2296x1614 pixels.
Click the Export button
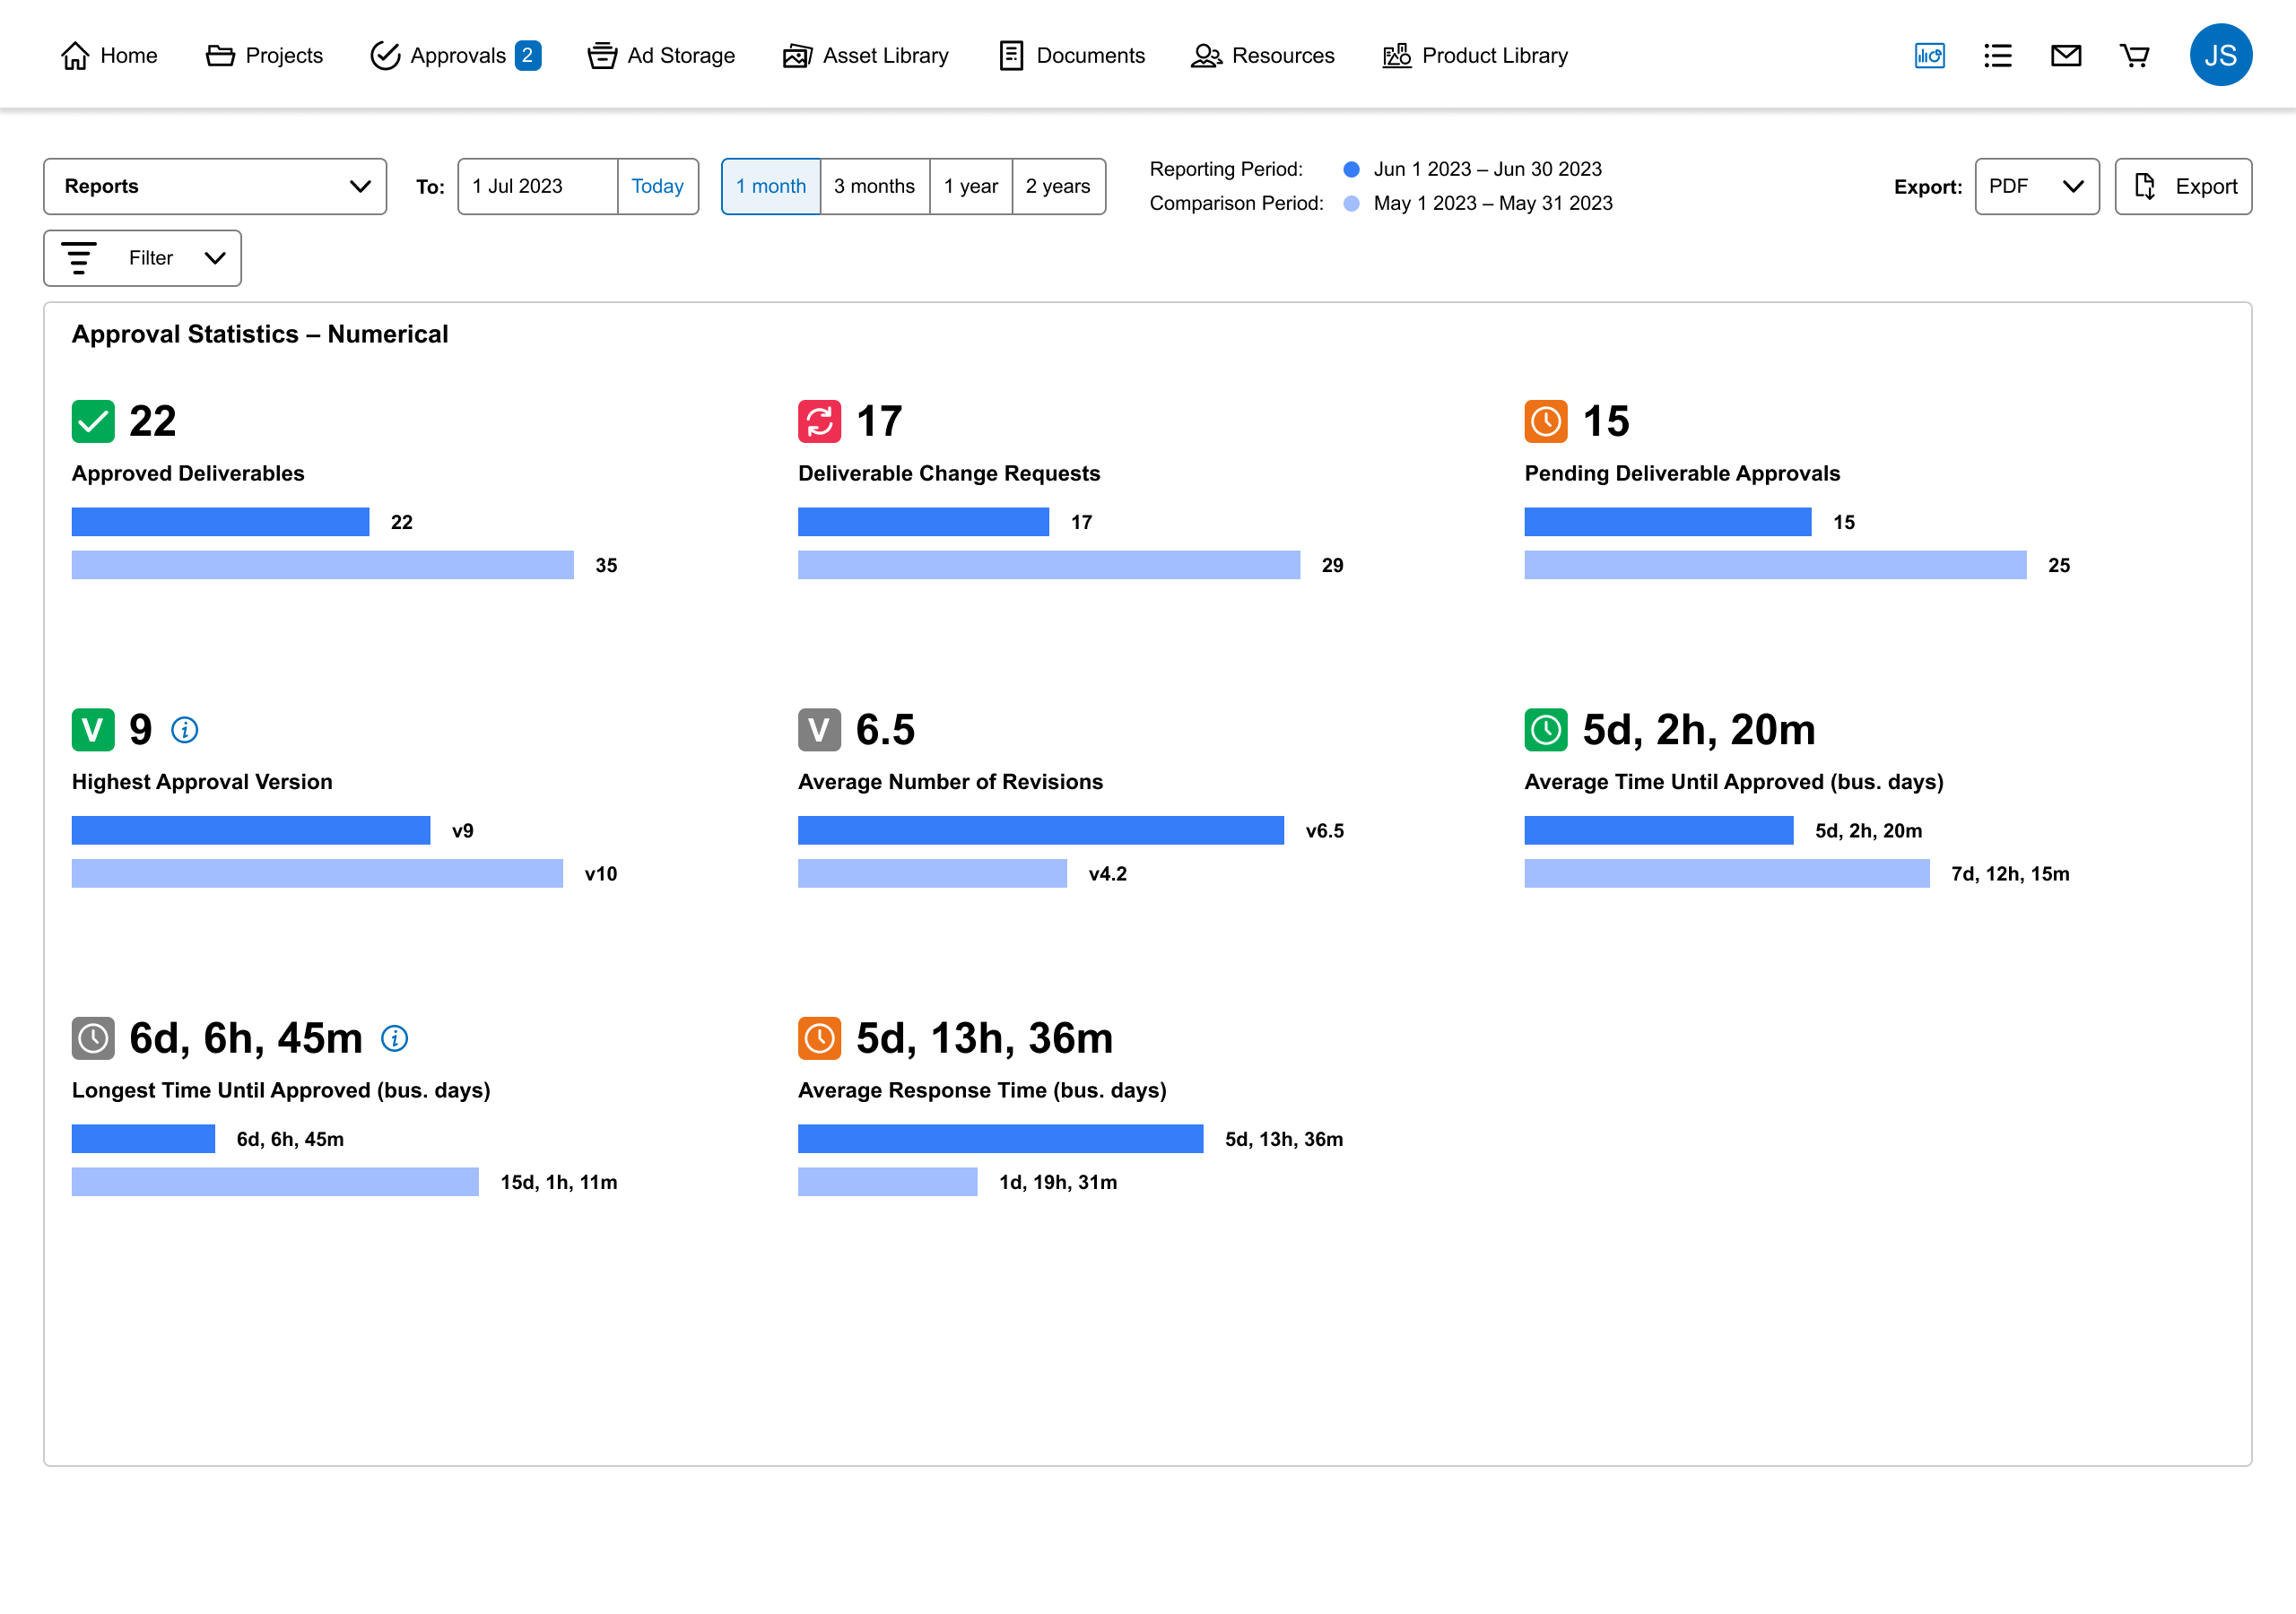coord(2183,186)
